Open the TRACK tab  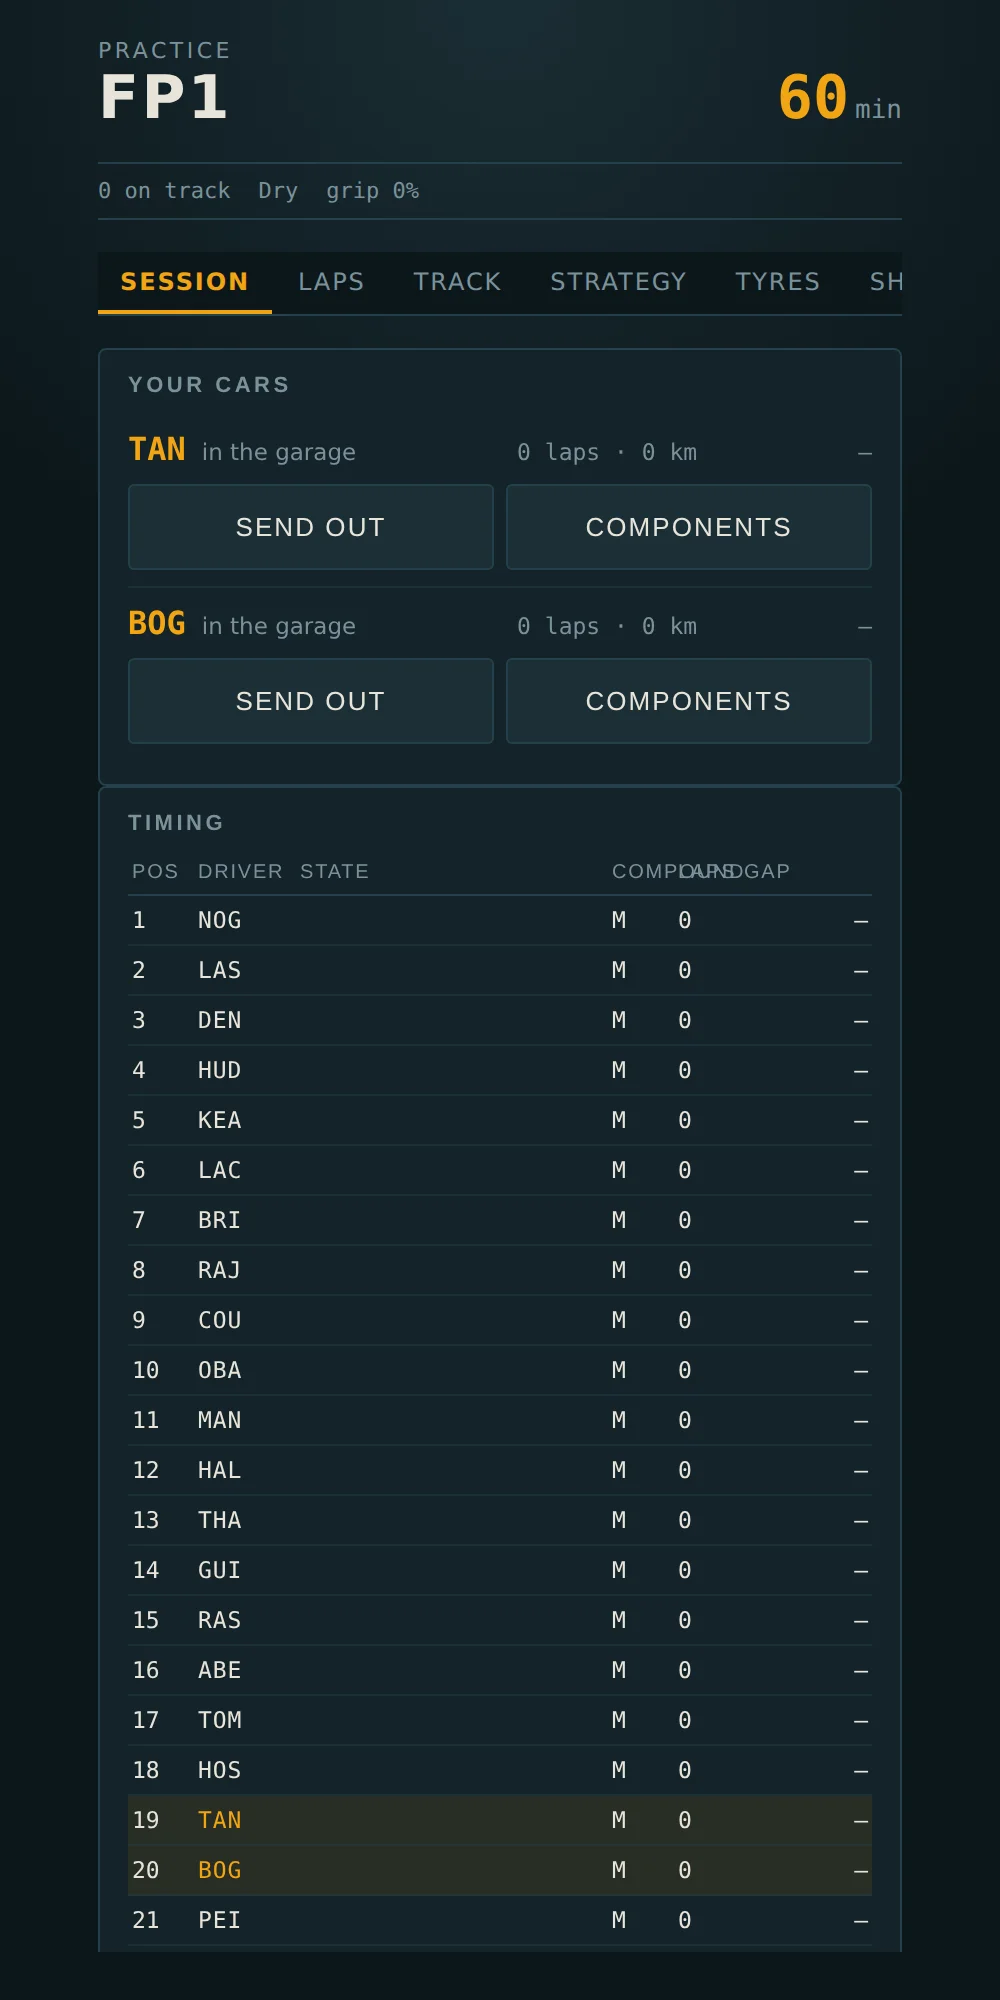coord(457,282)
